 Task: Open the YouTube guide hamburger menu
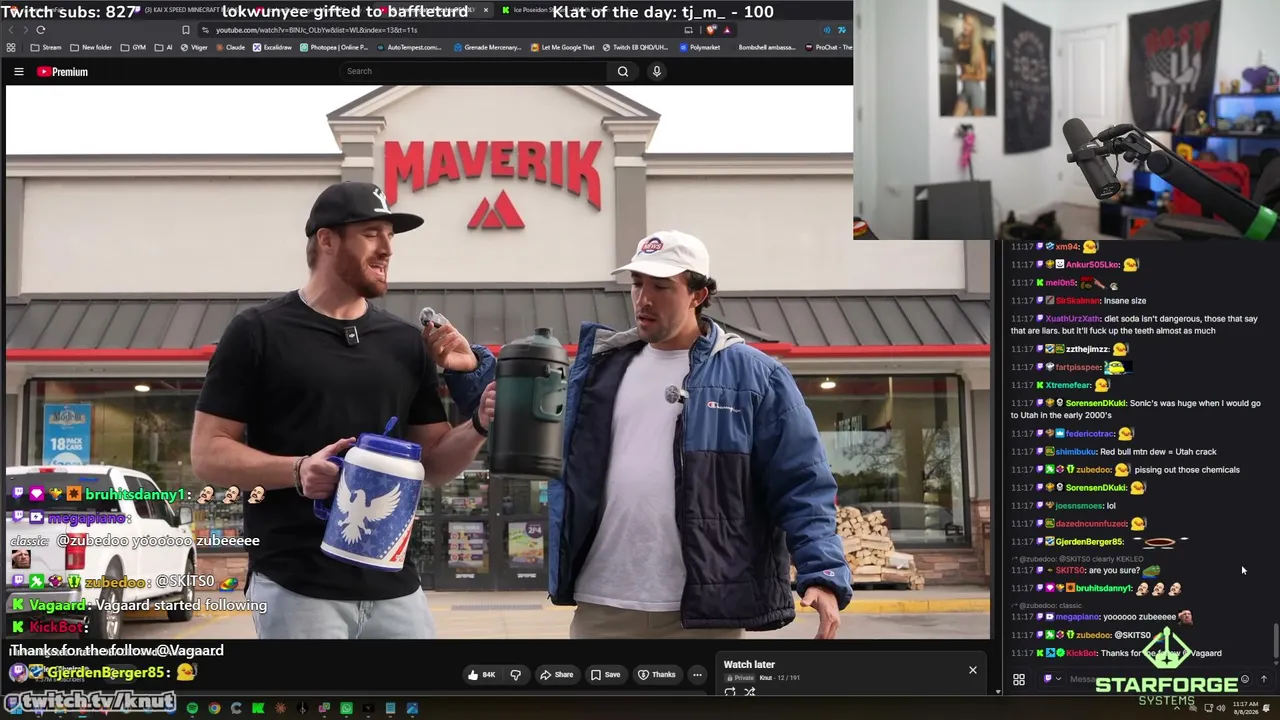coord(18,72)
